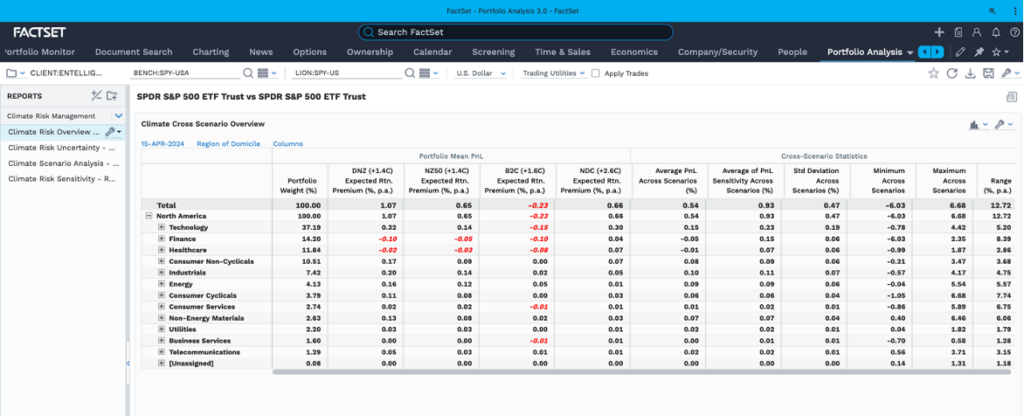Click the add/remove reports icon in Reports panel
This screenshot has height=416, width=1024.
pyautogui.click(x=96, y=96)
